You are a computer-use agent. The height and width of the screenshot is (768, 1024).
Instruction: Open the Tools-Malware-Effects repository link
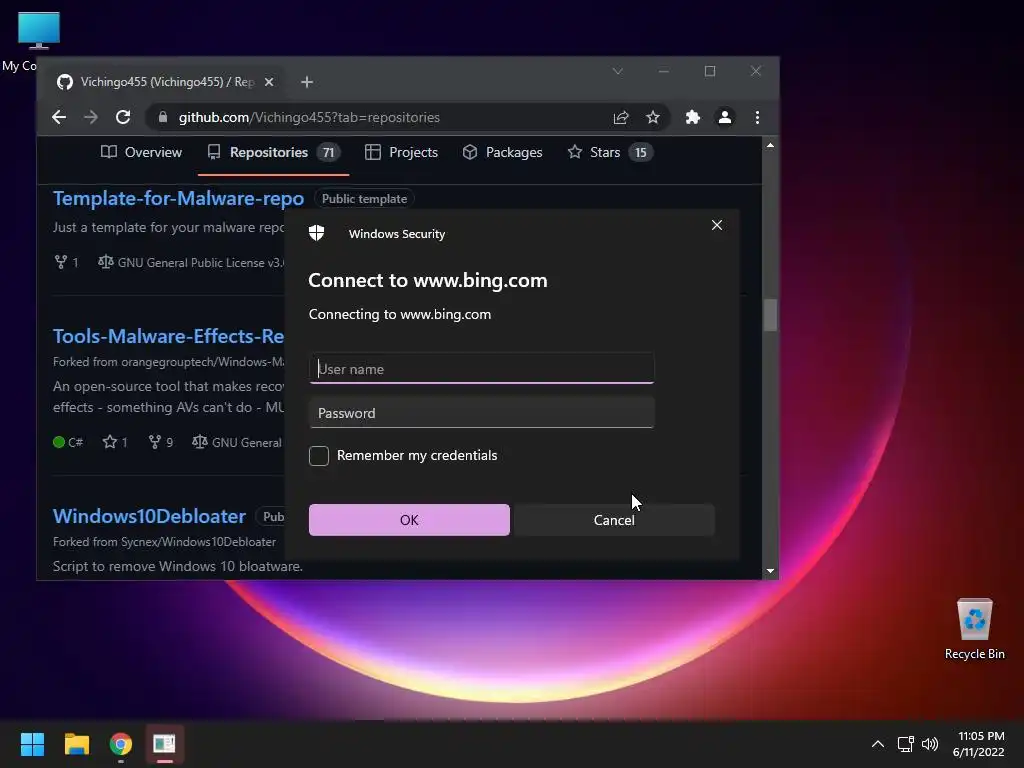tap(168, 336)
